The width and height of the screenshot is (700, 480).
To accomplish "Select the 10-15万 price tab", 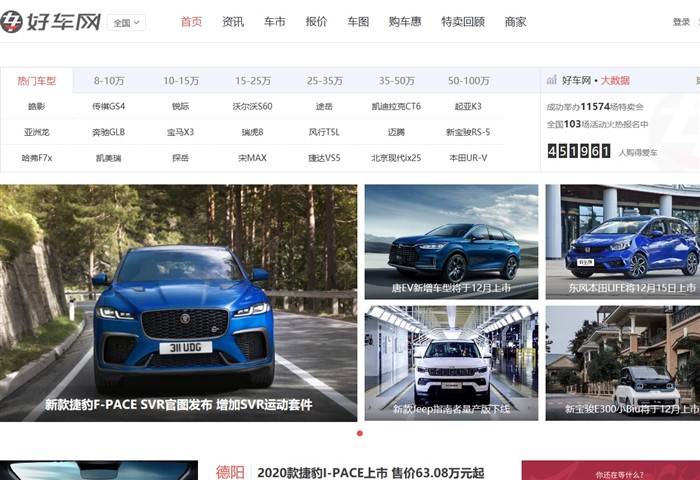I will click(181, 81).
